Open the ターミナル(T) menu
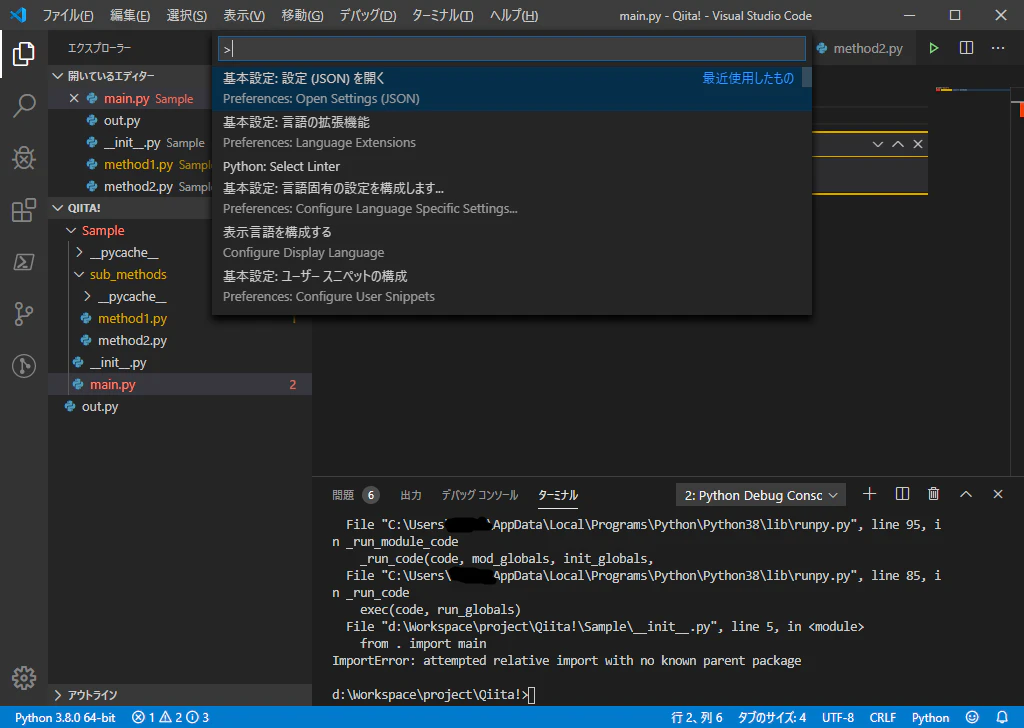The image size is (1024, 728). coord(443,15)
